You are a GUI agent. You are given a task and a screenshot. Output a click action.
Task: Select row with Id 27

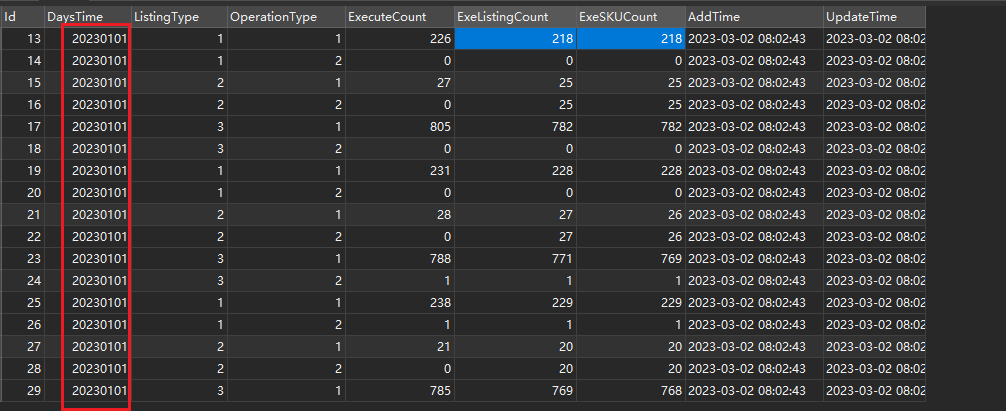tap(463, 346)
